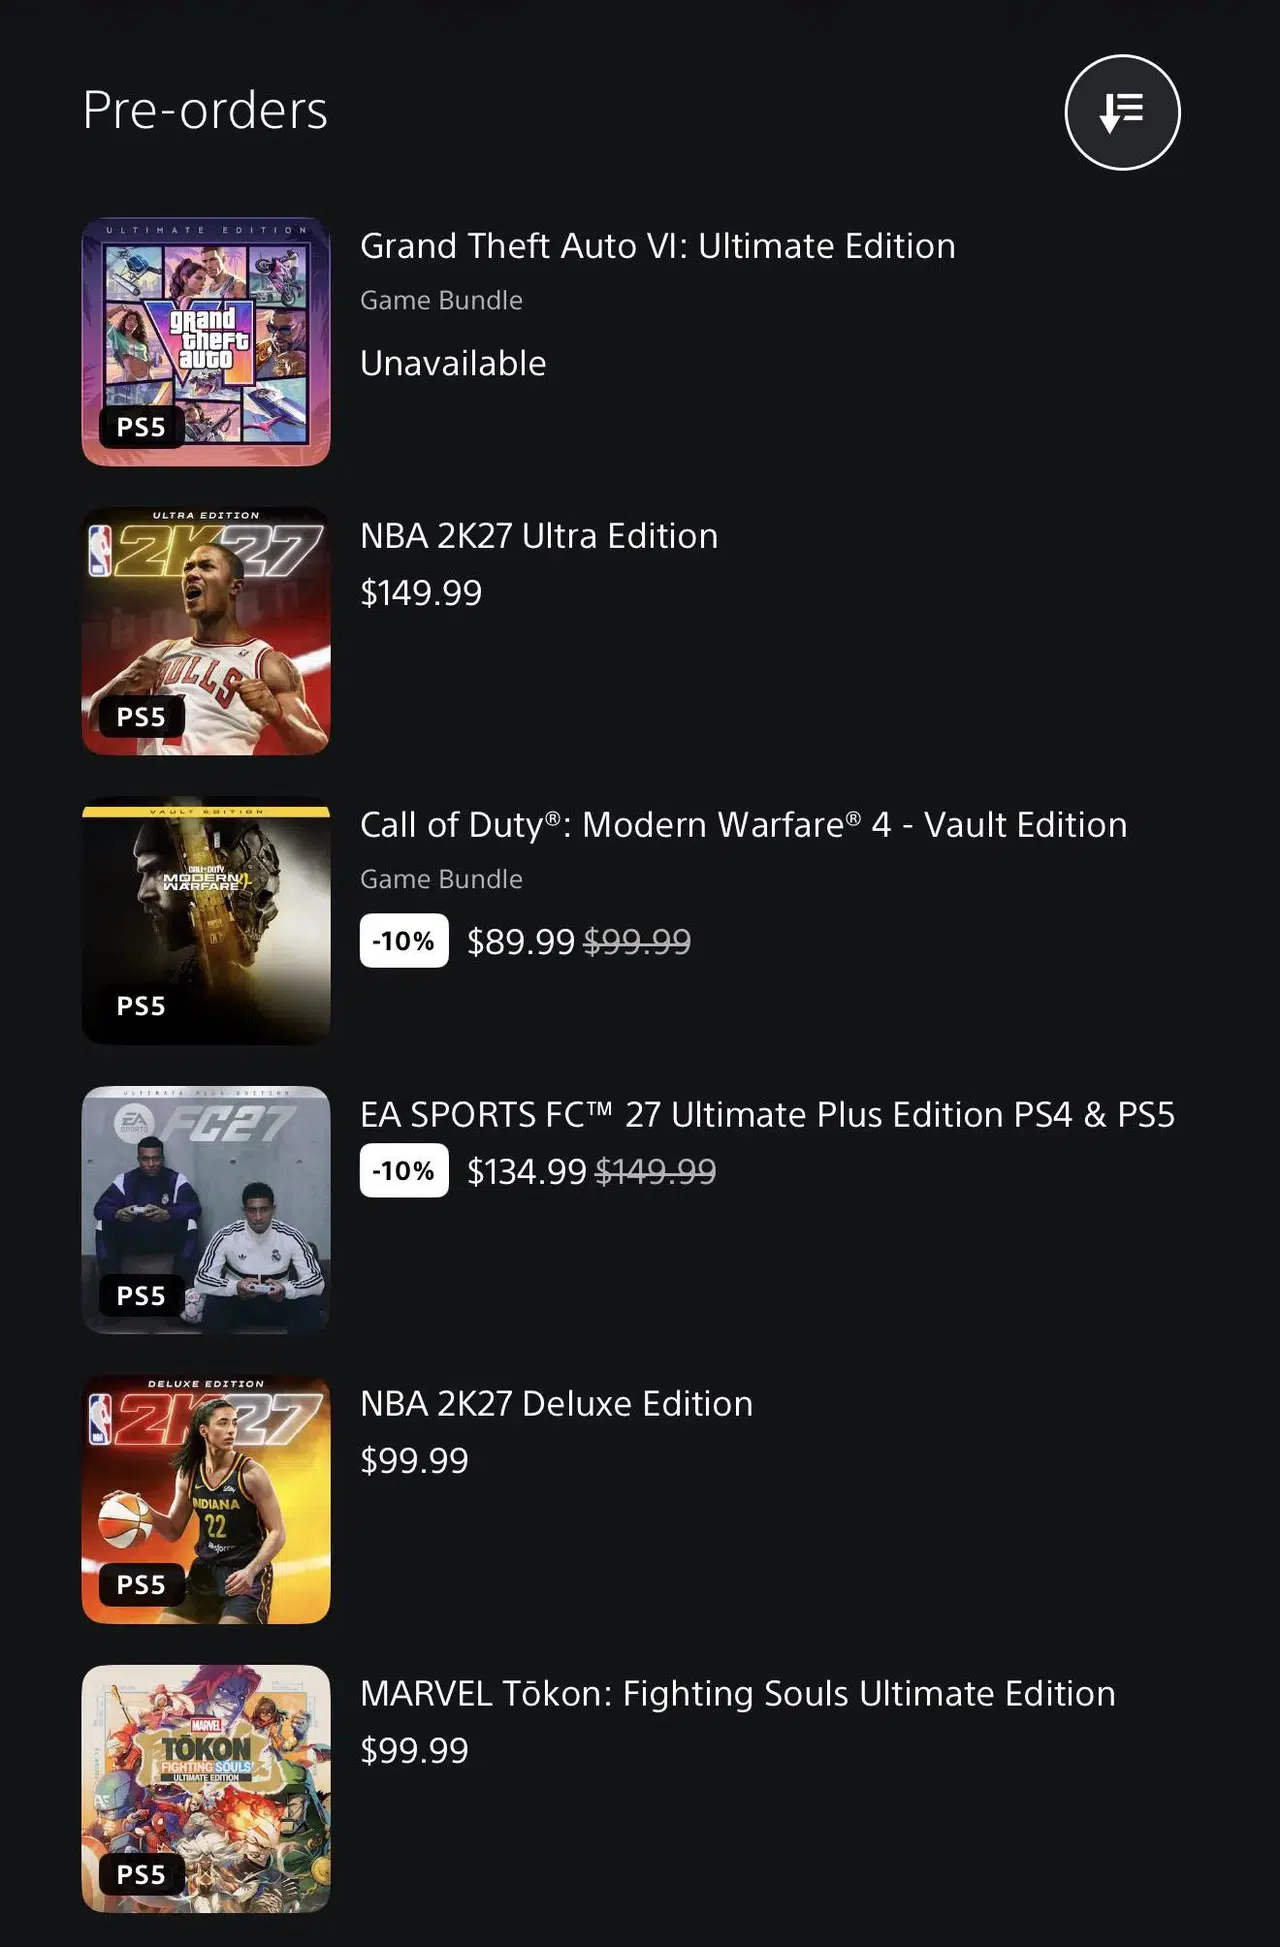
Task: Select NBA 2K27 Ultra Edition title
Action: click(539, 536)
